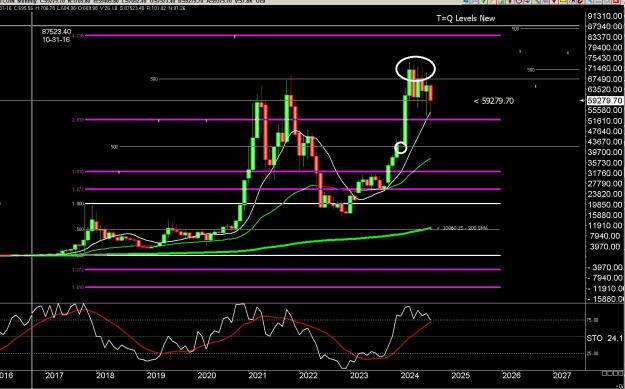Click the 2027 label on time axis
The height and width of the screenshot is (389, 625).
coord(562,376)
